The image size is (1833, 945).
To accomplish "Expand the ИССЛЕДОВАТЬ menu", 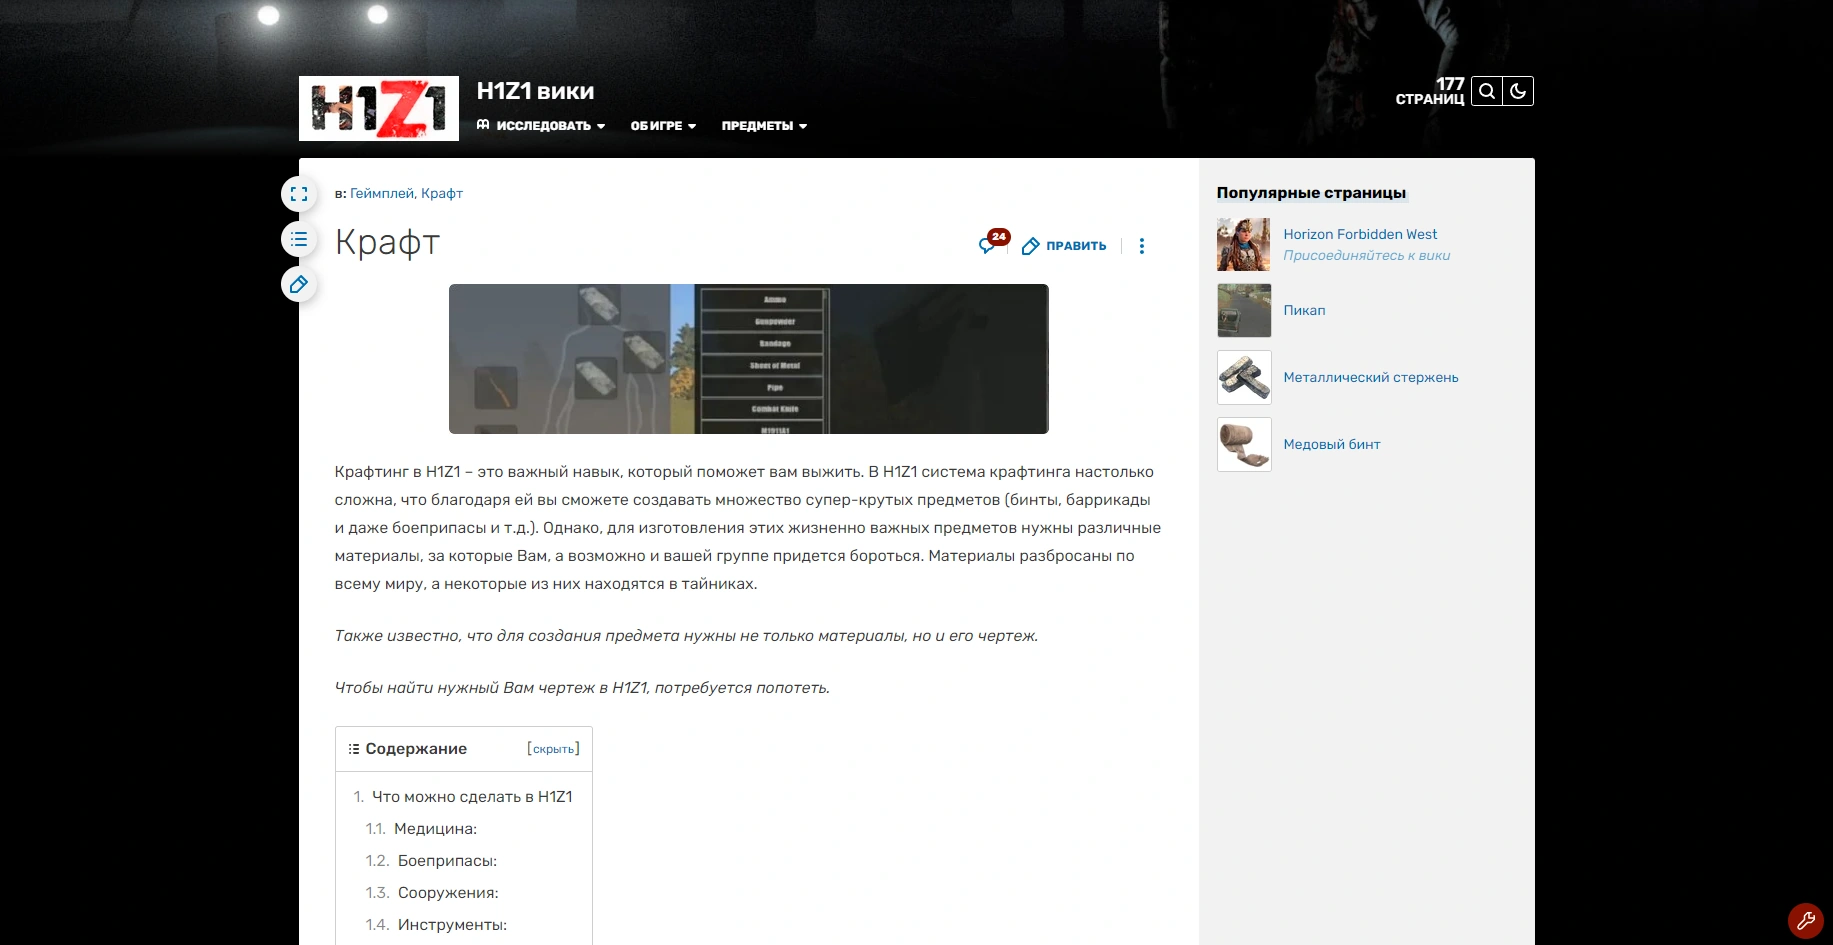I will 541,126.
